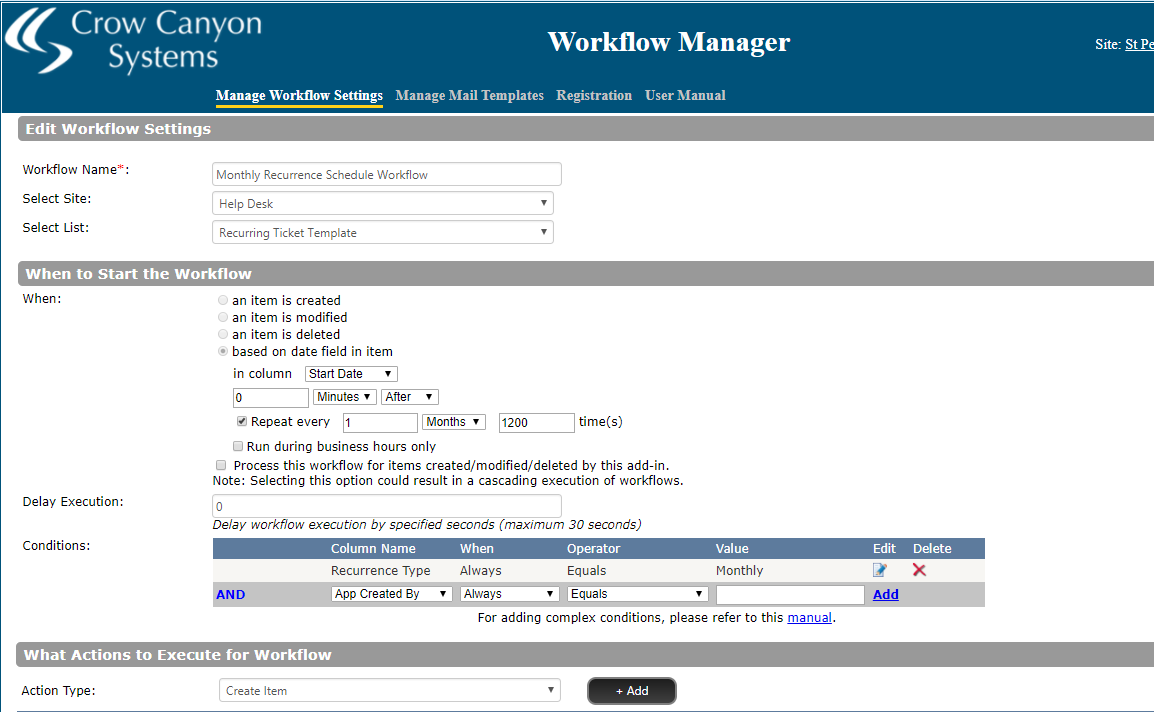Open the After timing dropdown
The width and height of the screenshot is (1154, 712).
[410, 397]
